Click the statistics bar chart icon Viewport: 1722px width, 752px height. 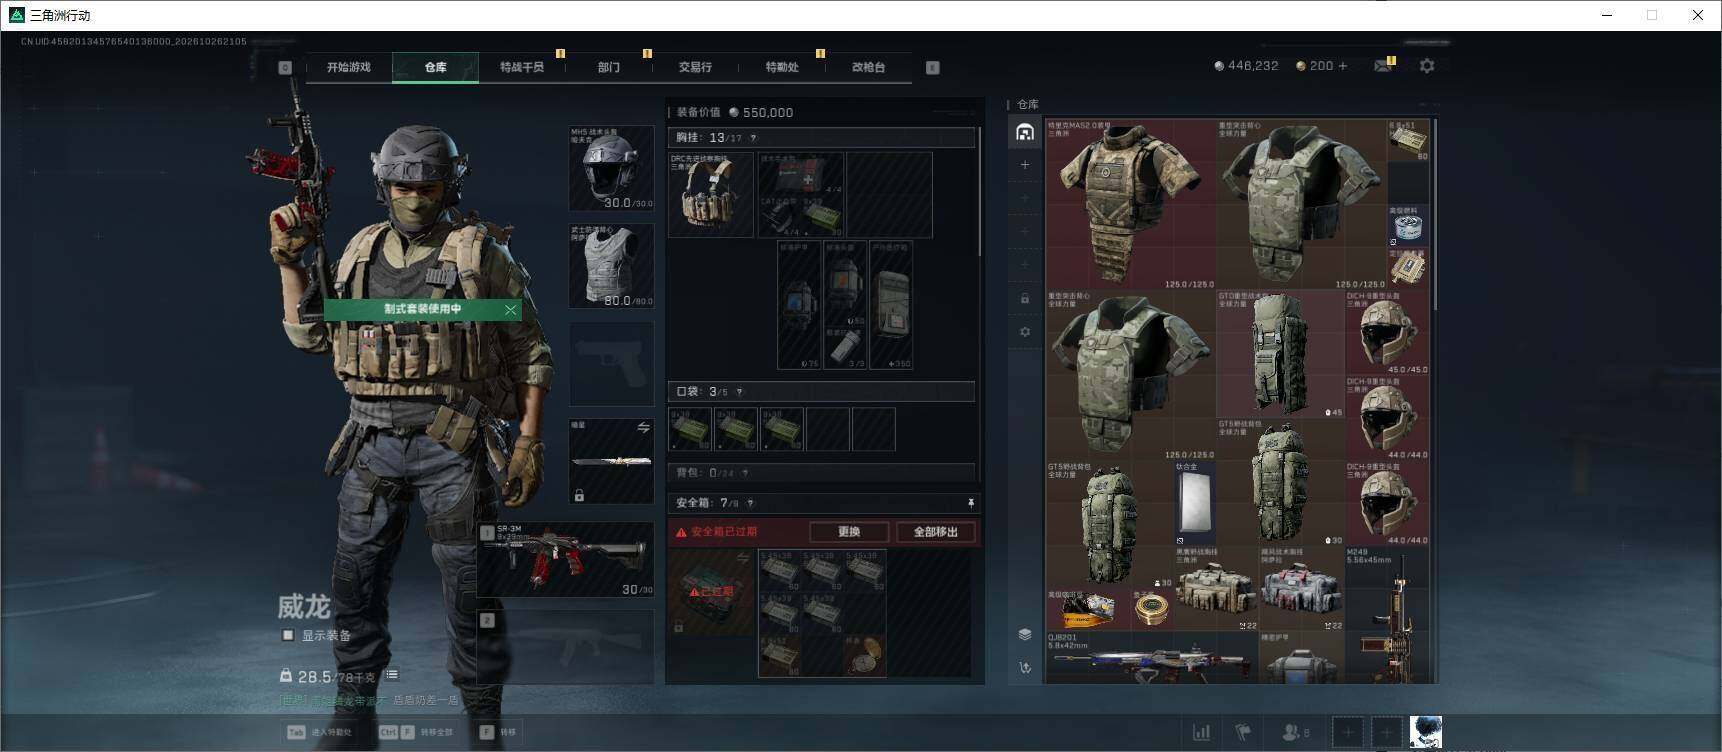click(1201, 733)
